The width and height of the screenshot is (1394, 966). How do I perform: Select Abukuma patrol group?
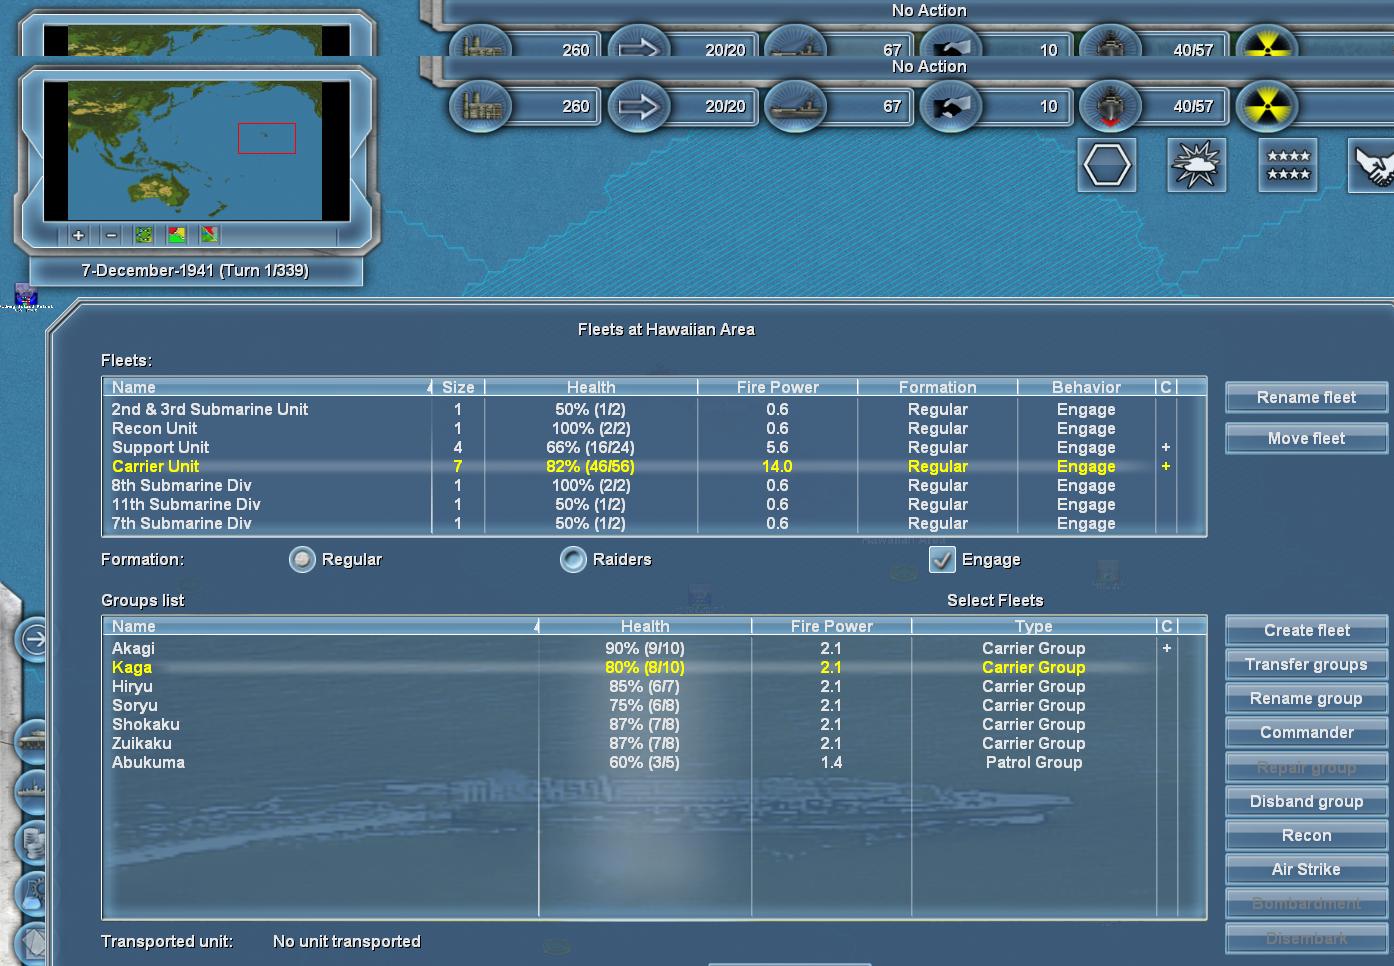(x=654, y=762)
